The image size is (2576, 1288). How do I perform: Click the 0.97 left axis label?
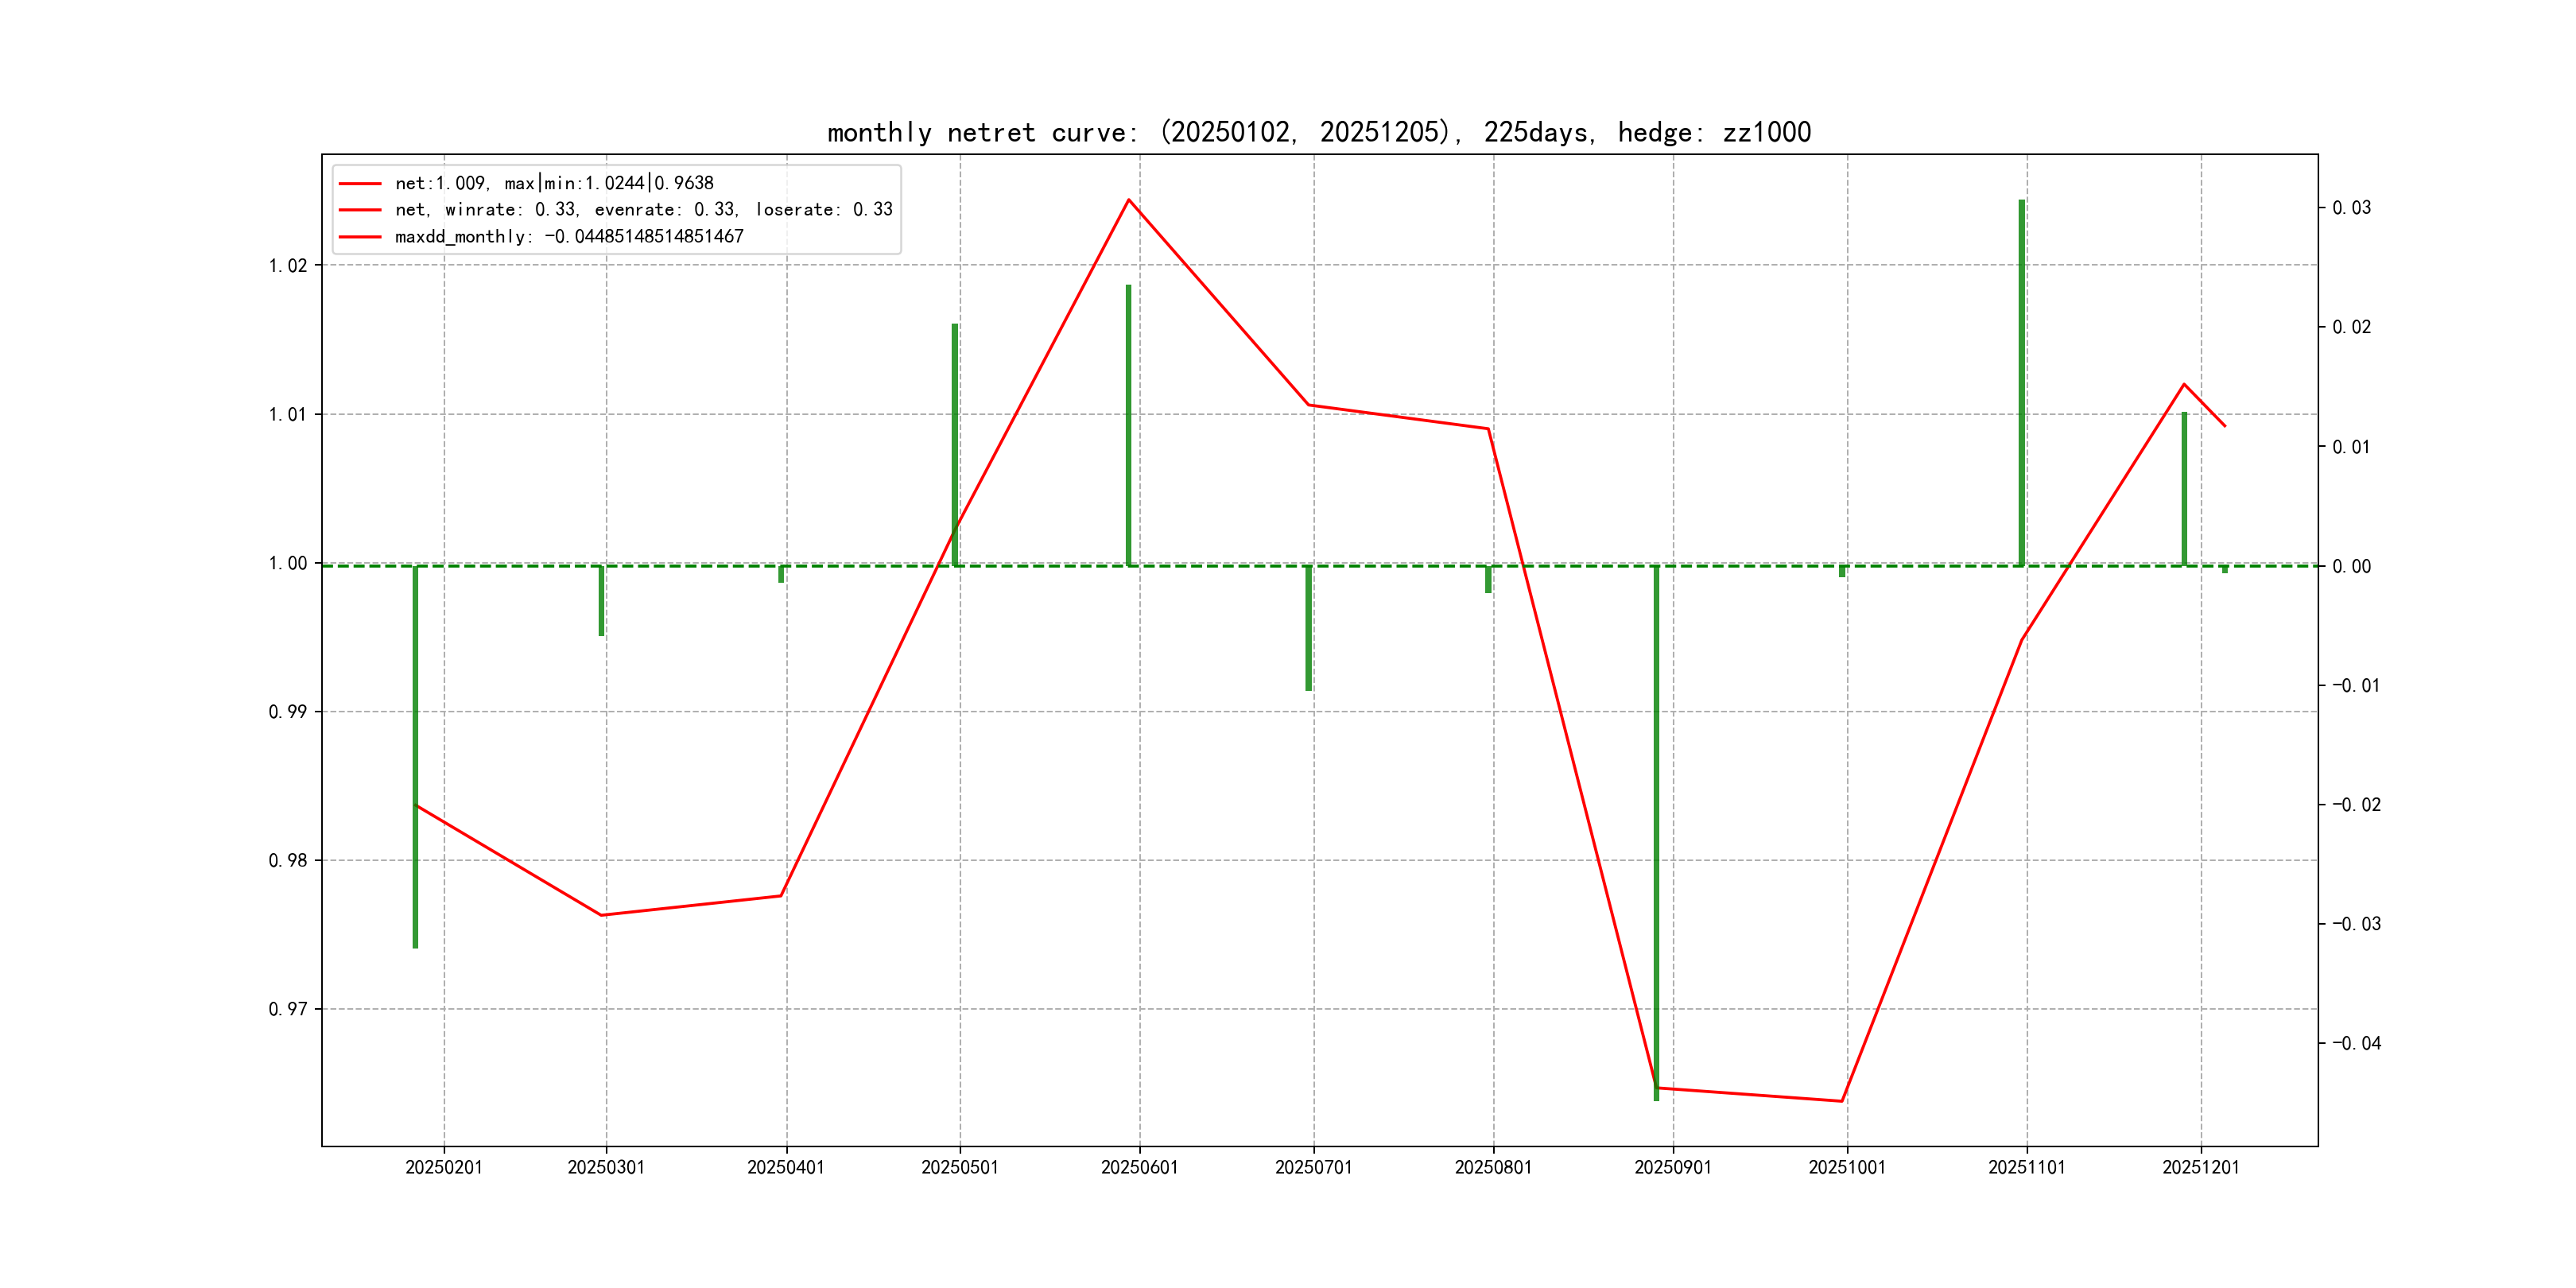(x=288, y=1009)
